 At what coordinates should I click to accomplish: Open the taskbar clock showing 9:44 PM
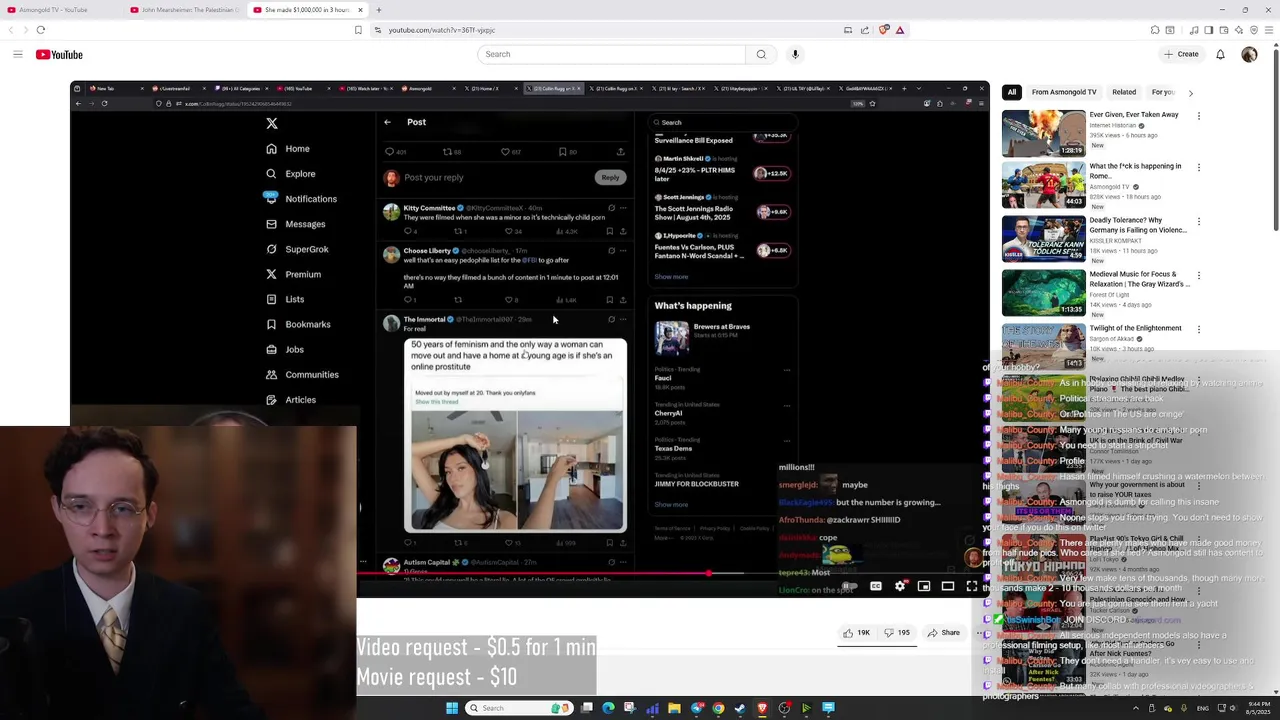pyautogui.click(x=1257, y=708)
